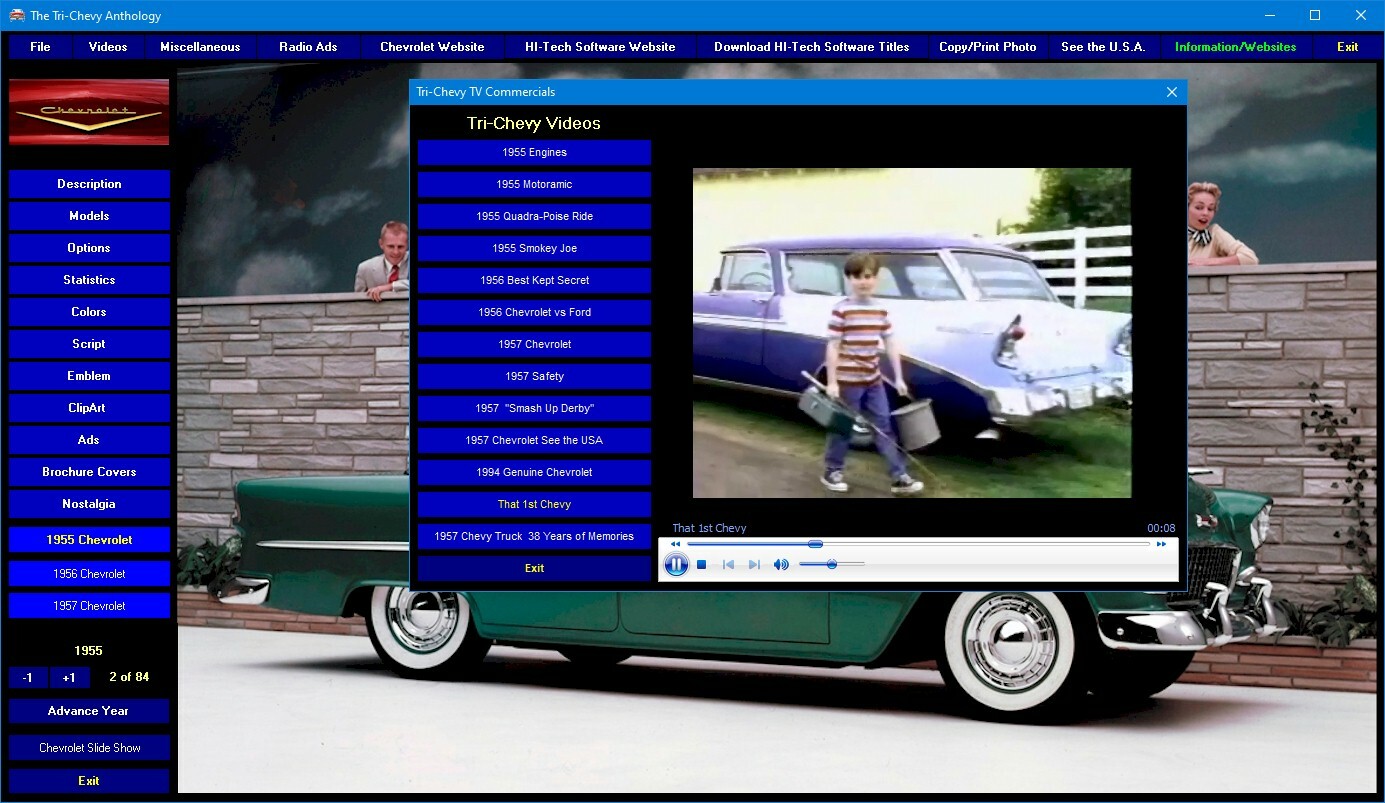Play 1956 Best Kept Secret video
The image size is (1385, 803).
534,280
